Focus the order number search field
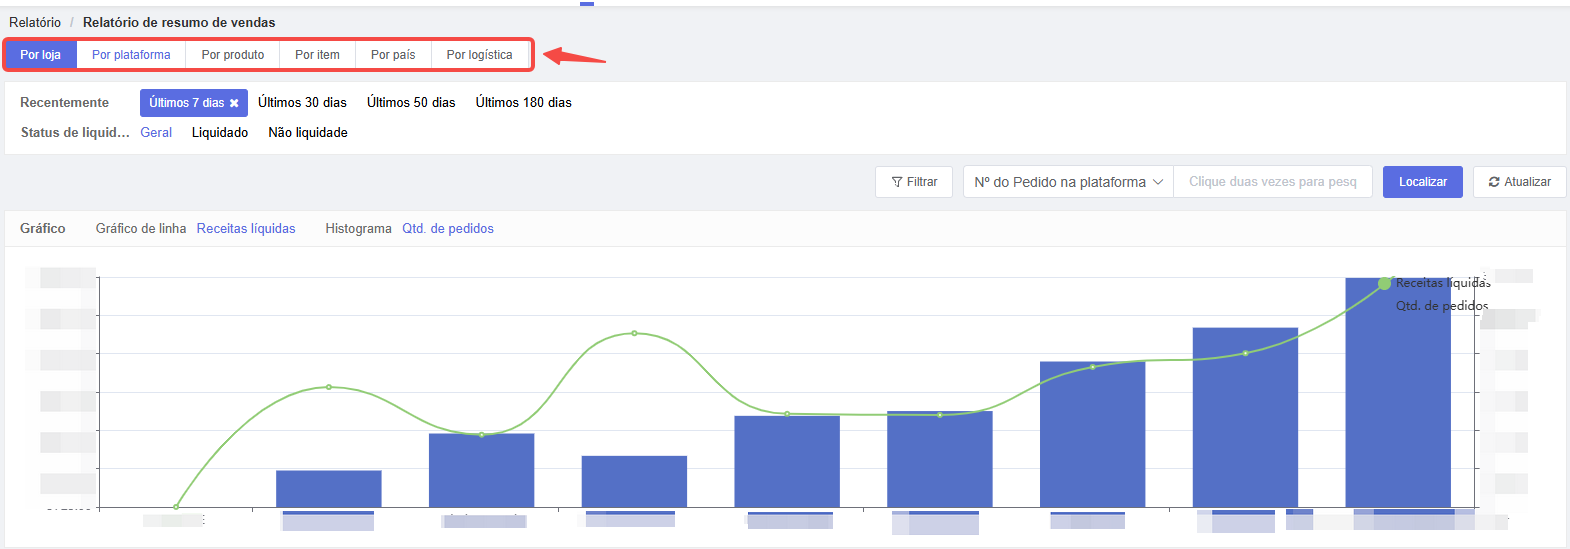 (x=1273, y=182)
